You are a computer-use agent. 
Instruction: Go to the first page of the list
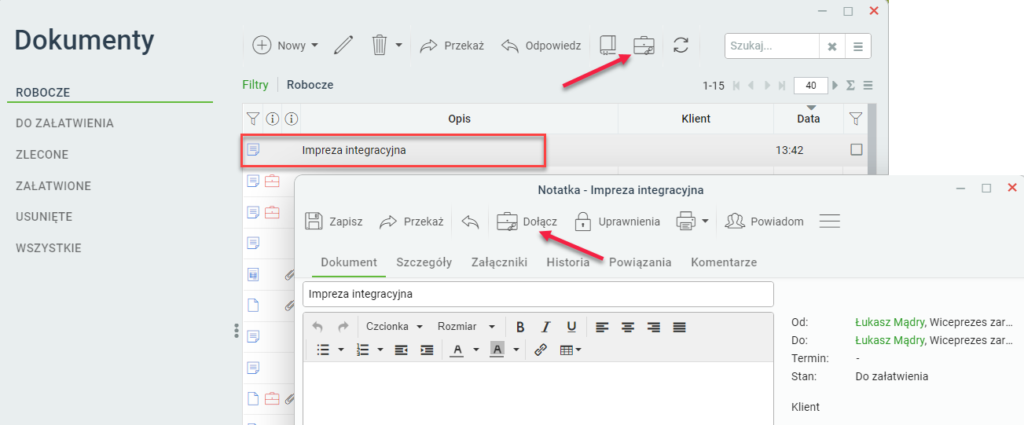pos(737,86)
